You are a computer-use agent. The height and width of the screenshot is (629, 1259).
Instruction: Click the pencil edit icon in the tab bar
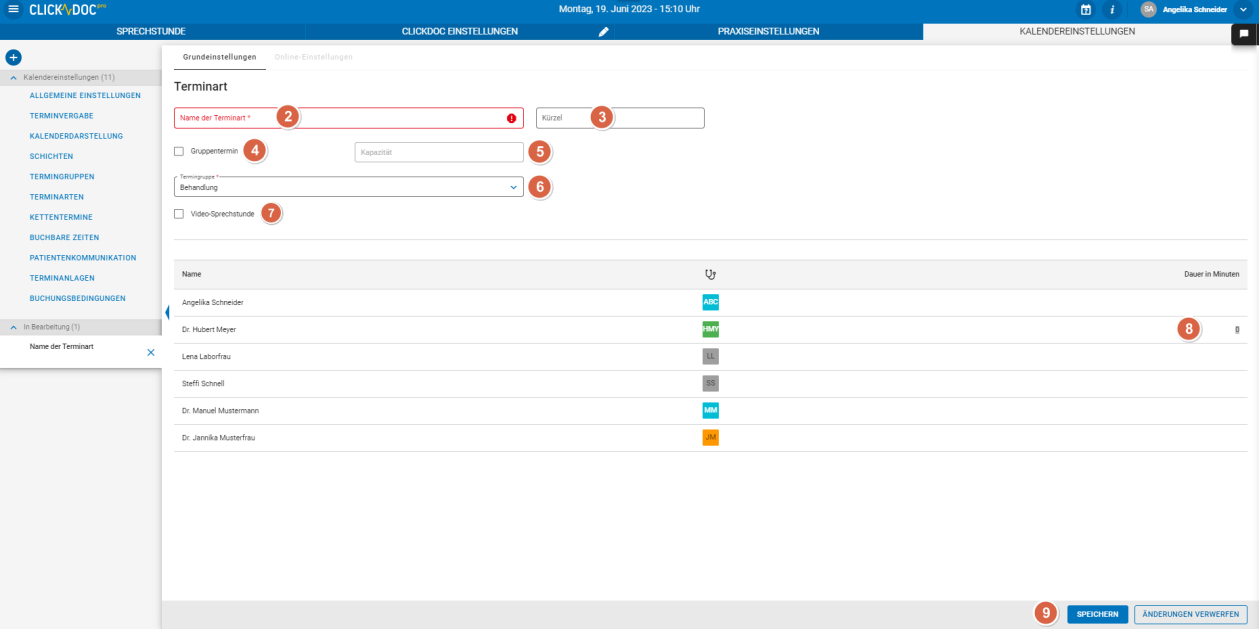click(x=603, y=32)
